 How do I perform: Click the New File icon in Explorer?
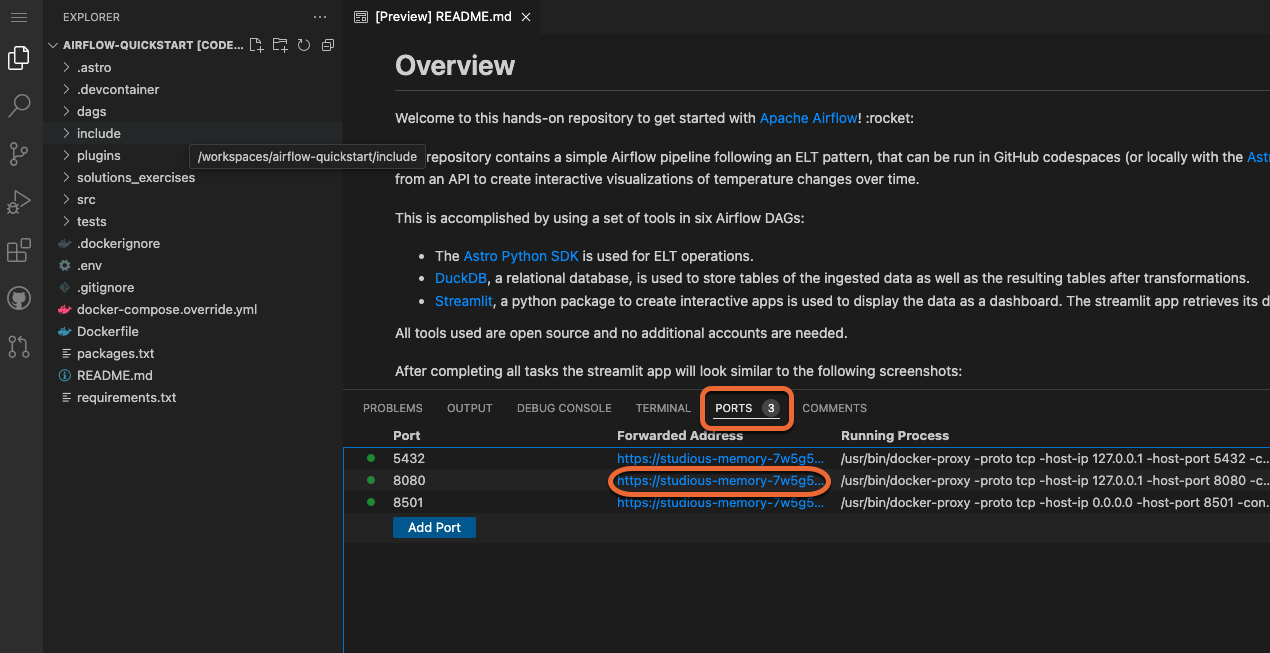pyautogui.click(x=256, y=44)
